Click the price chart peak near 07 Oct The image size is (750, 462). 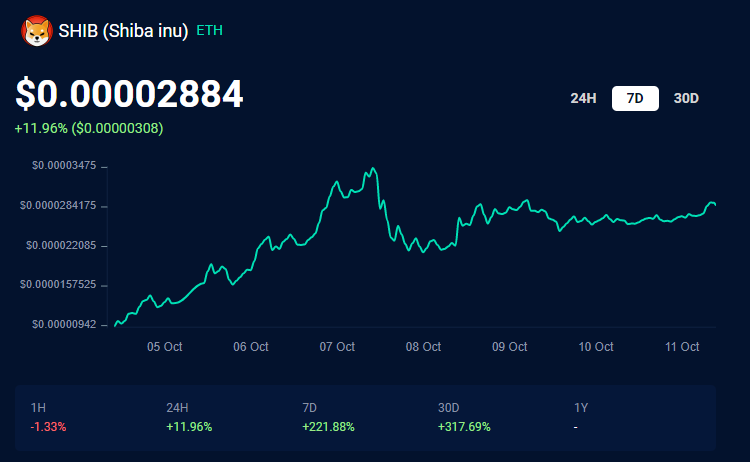pyautogui.click(x=373, y=169)
